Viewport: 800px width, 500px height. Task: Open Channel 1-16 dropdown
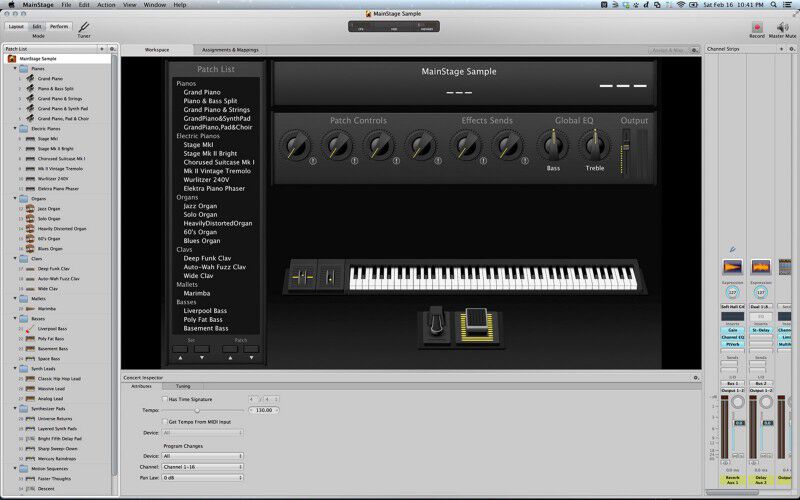203,467
